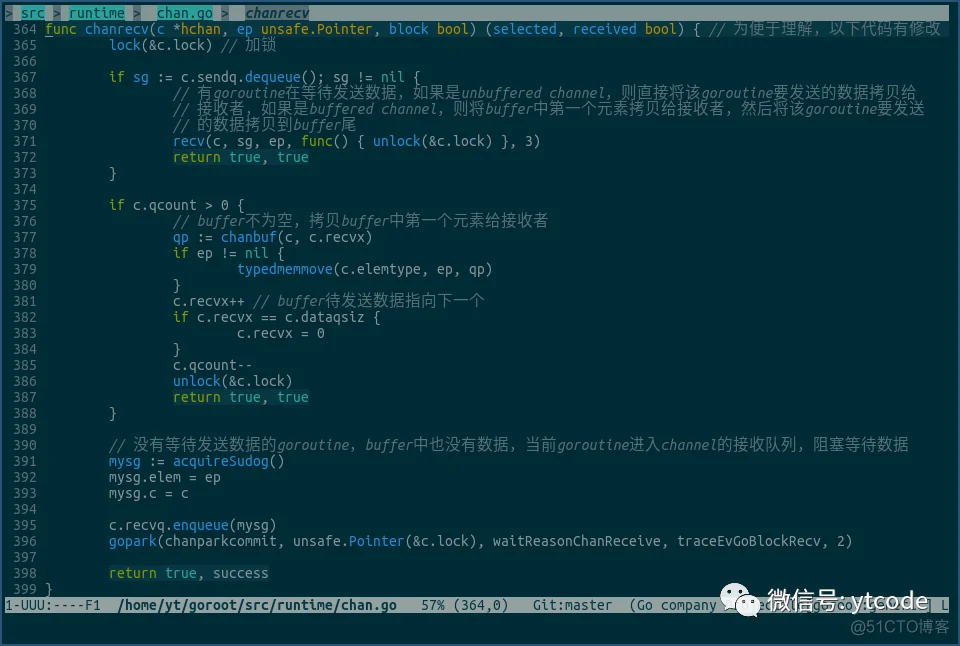This screenshot has width=960, height=646.
Task: Click 'mysg.c = c' on line 393
Action: point(149,494)
